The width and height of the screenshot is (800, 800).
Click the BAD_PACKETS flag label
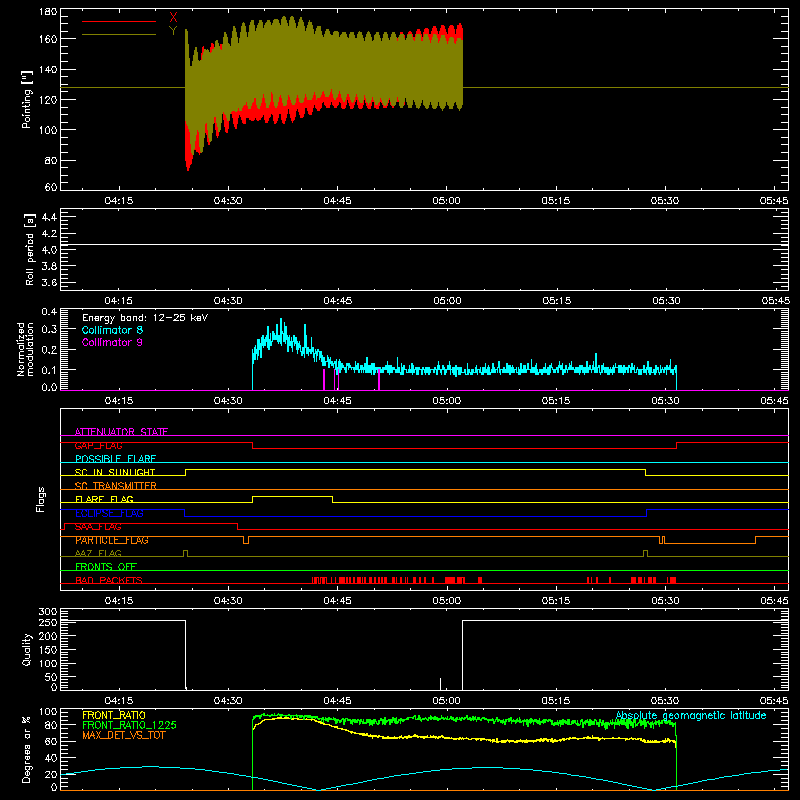click(109, 580)
